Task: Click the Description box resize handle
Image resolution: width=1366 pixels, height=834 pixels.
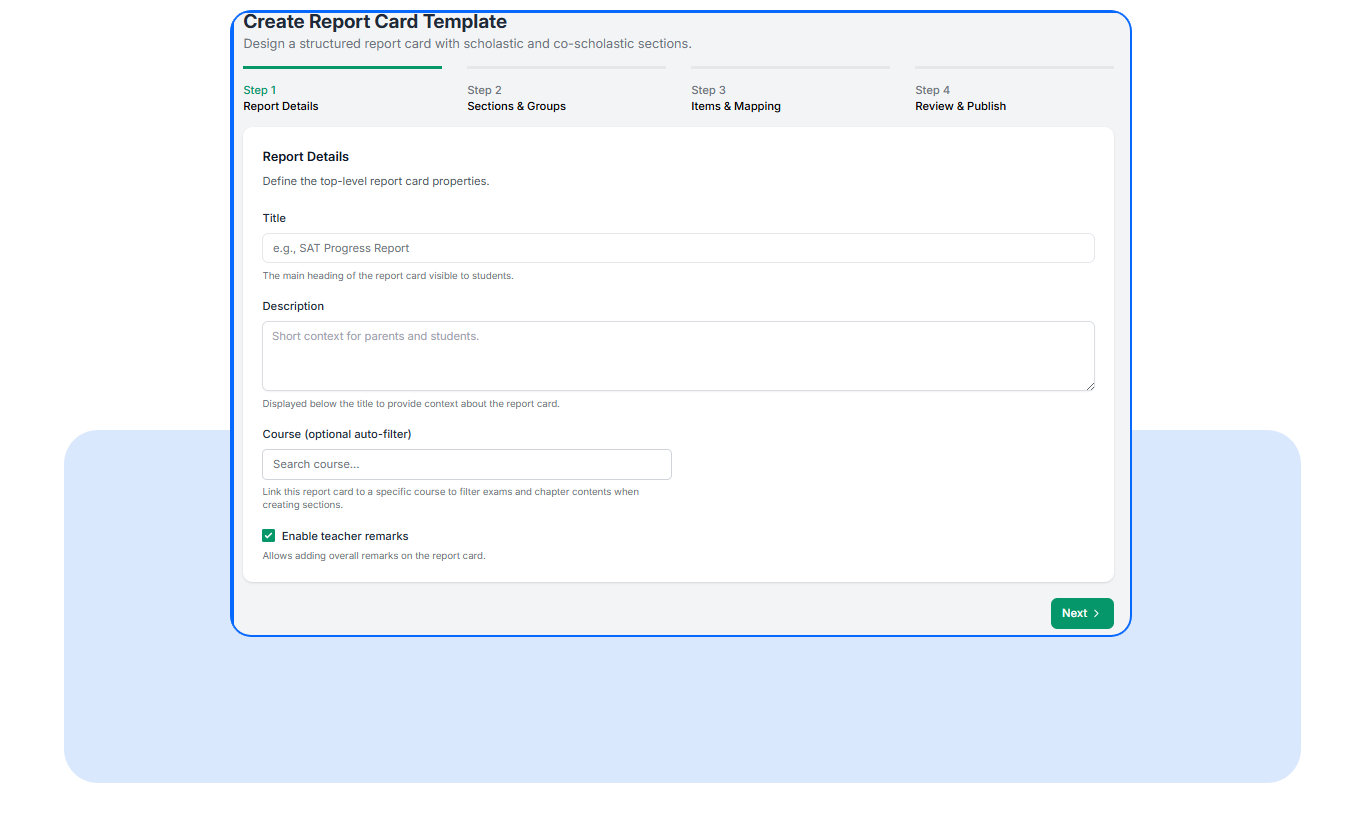Action: [x=1089, y=385]
